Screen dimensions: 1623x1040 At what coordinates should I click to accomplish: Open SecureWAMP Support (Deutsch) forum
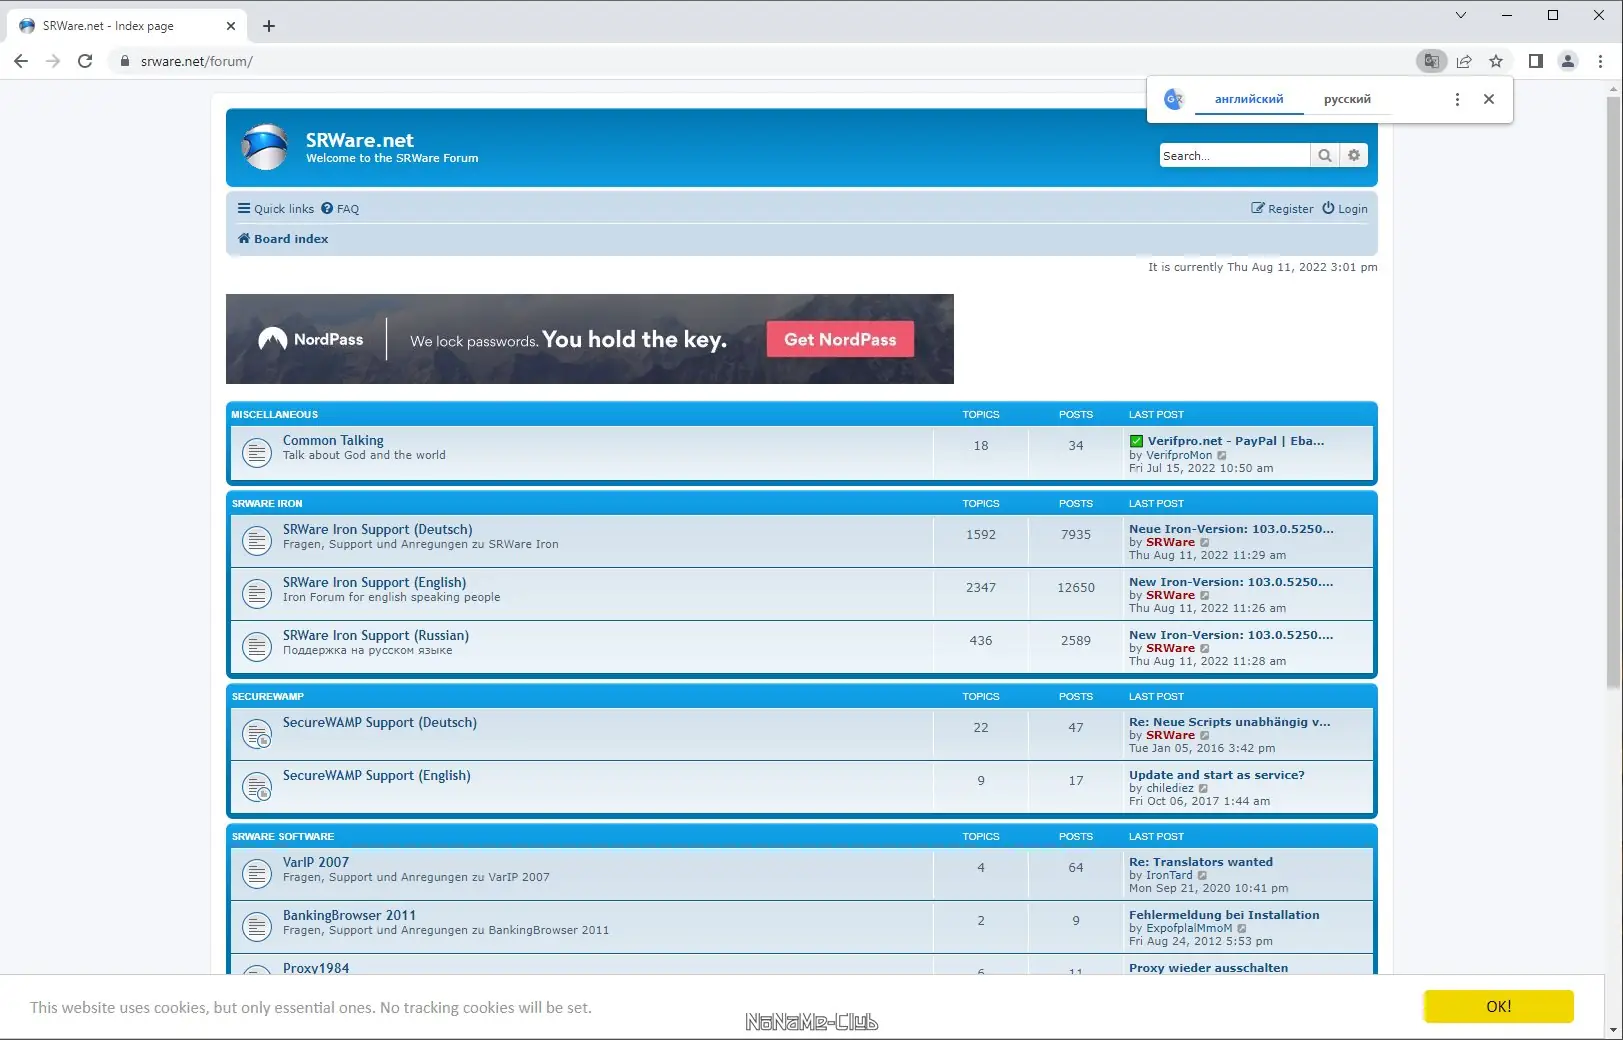coord(380,722)
